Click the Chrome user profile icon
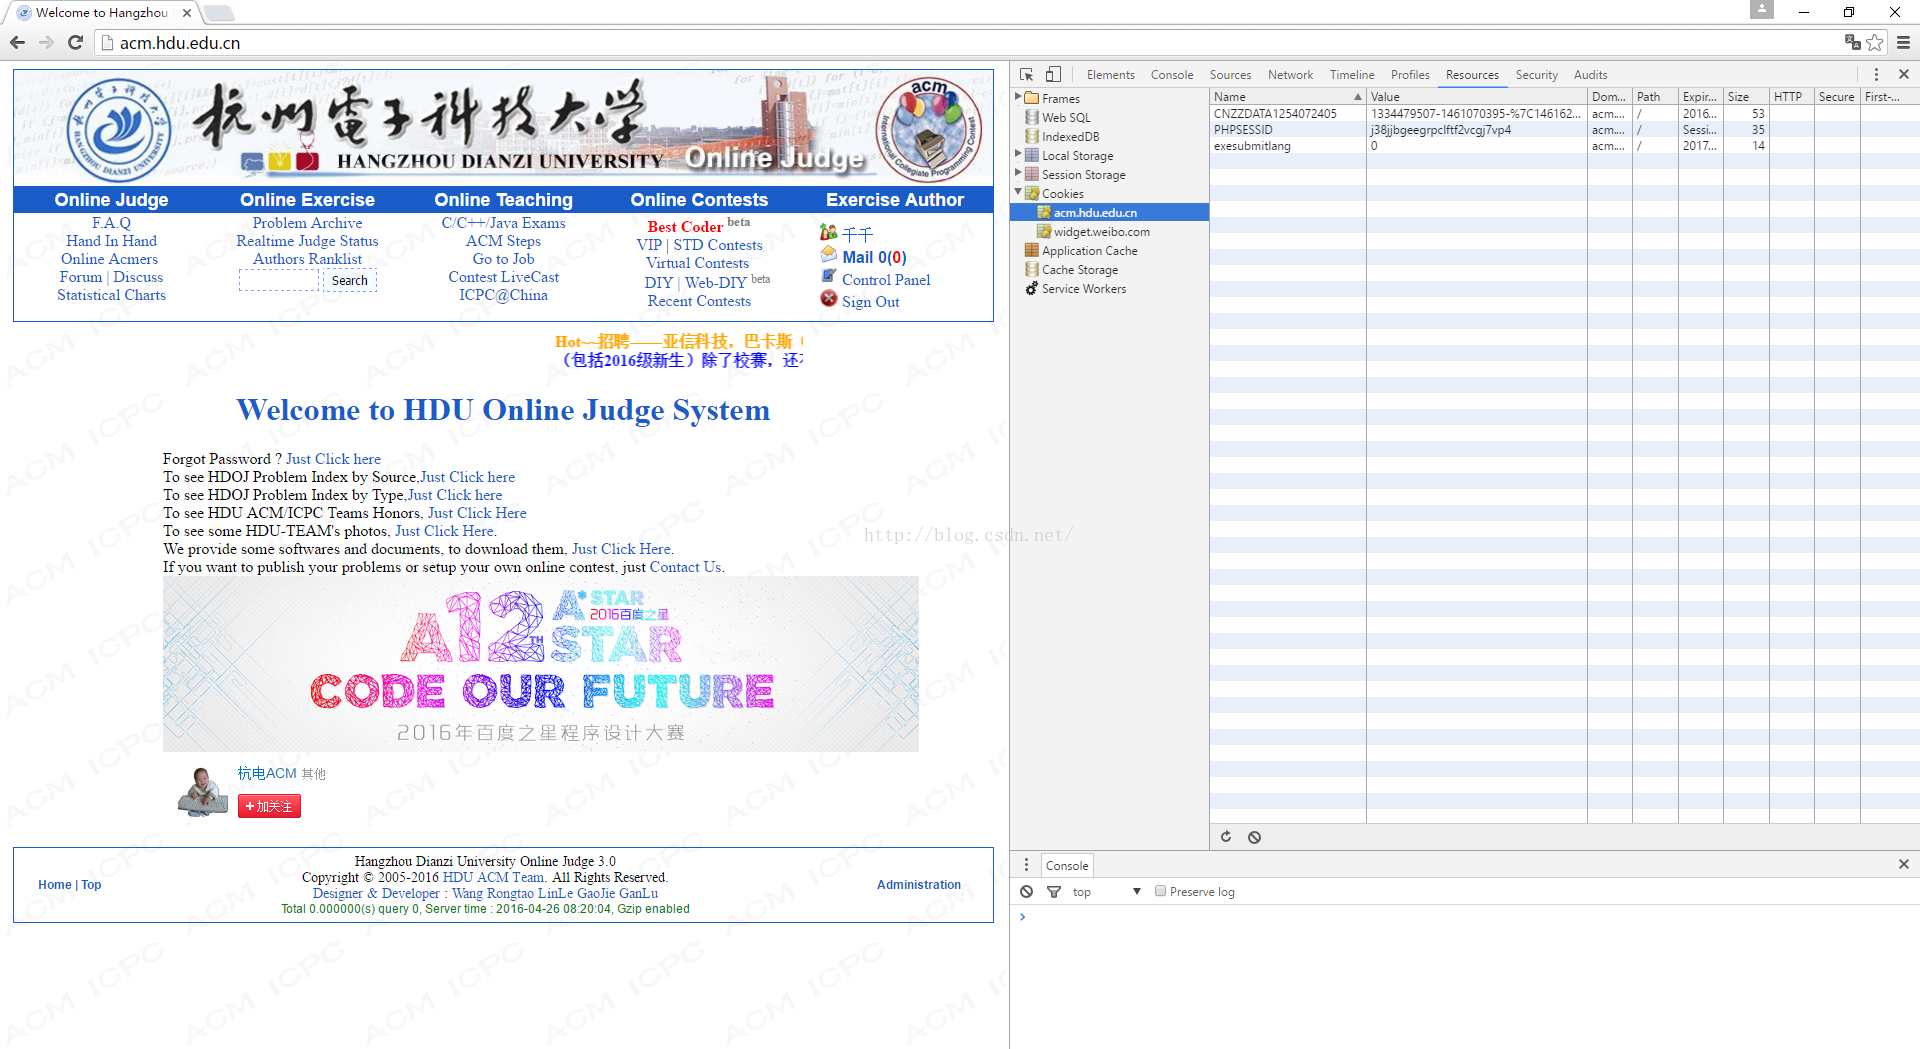Image resolution: width=1920 pixels, height=1049 pixels. pyautogui.click(x=1762, y=10)
